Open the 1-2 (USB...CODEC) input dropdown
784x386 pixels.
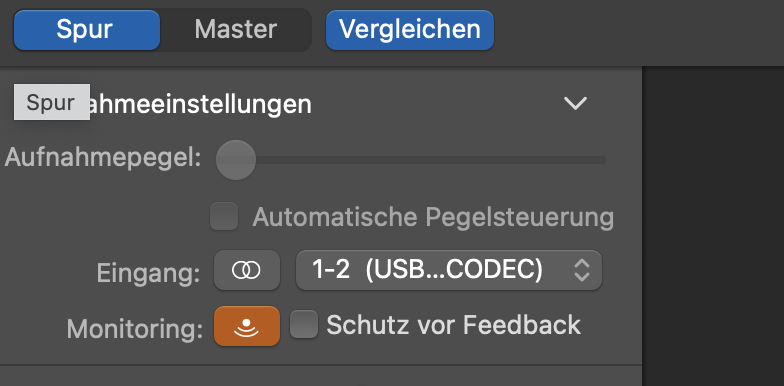(449, 270)
